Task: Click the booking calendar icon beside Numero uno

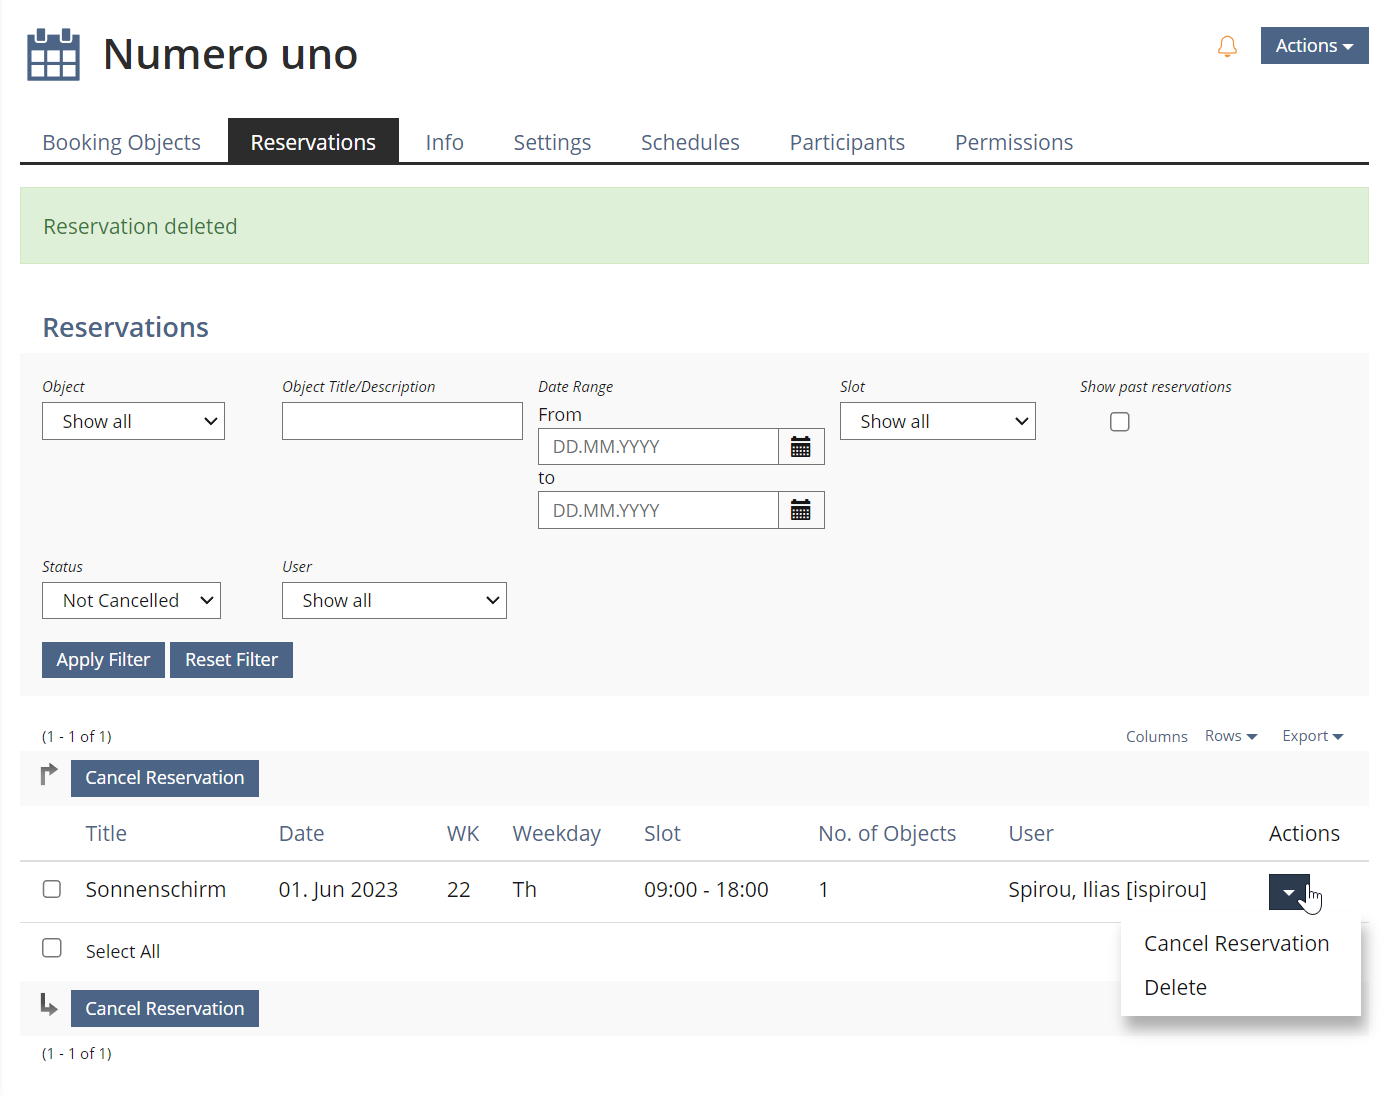Action: coord(53,54)
